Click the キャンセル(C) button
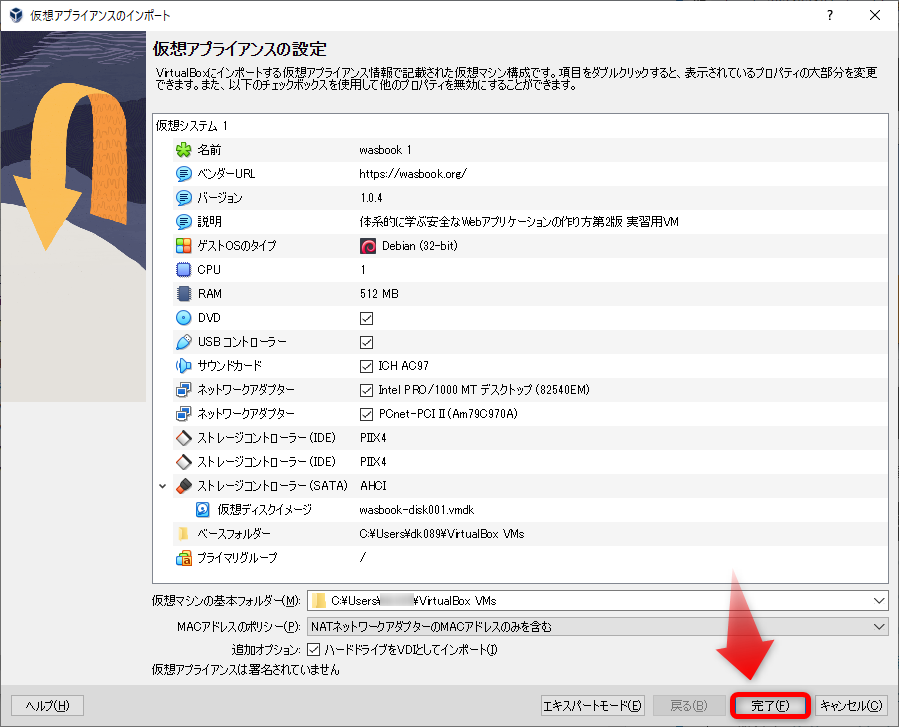Screen dimensions: 899x727 (851, 706)
